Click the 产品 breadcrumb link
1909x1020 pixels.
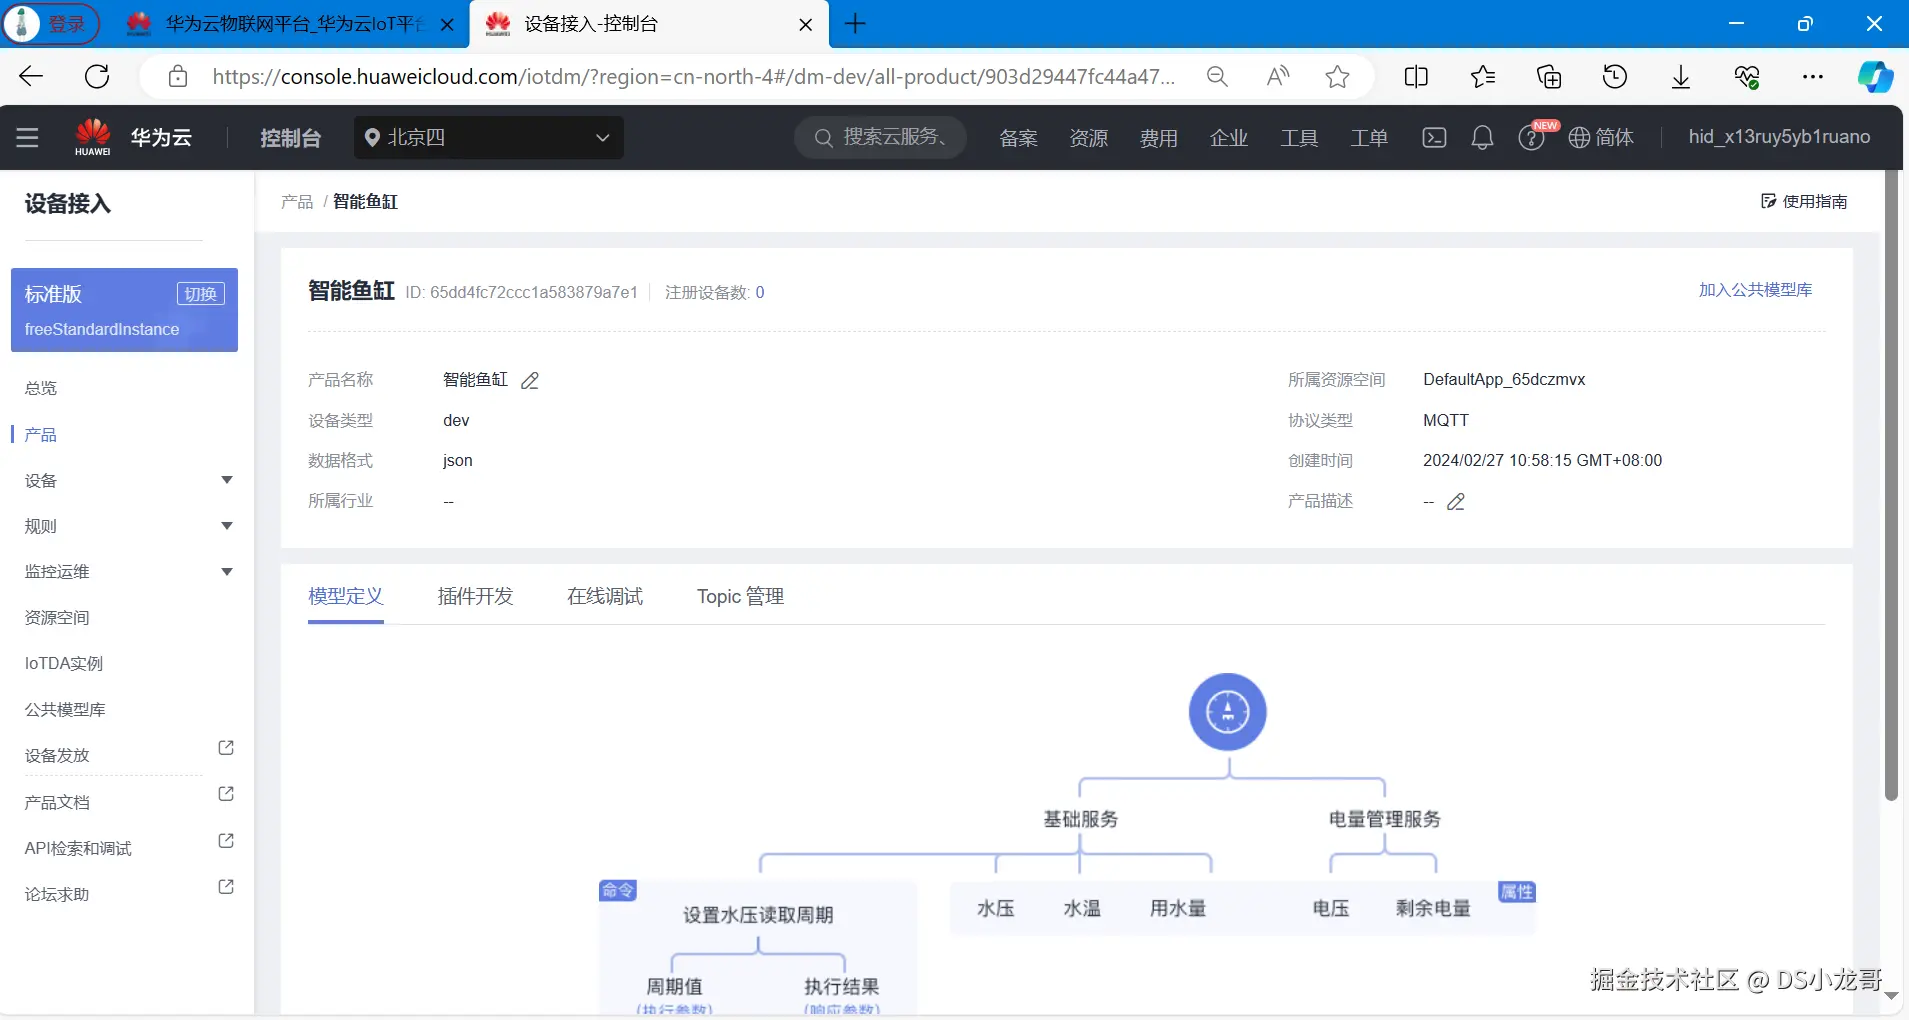point(297,202)
